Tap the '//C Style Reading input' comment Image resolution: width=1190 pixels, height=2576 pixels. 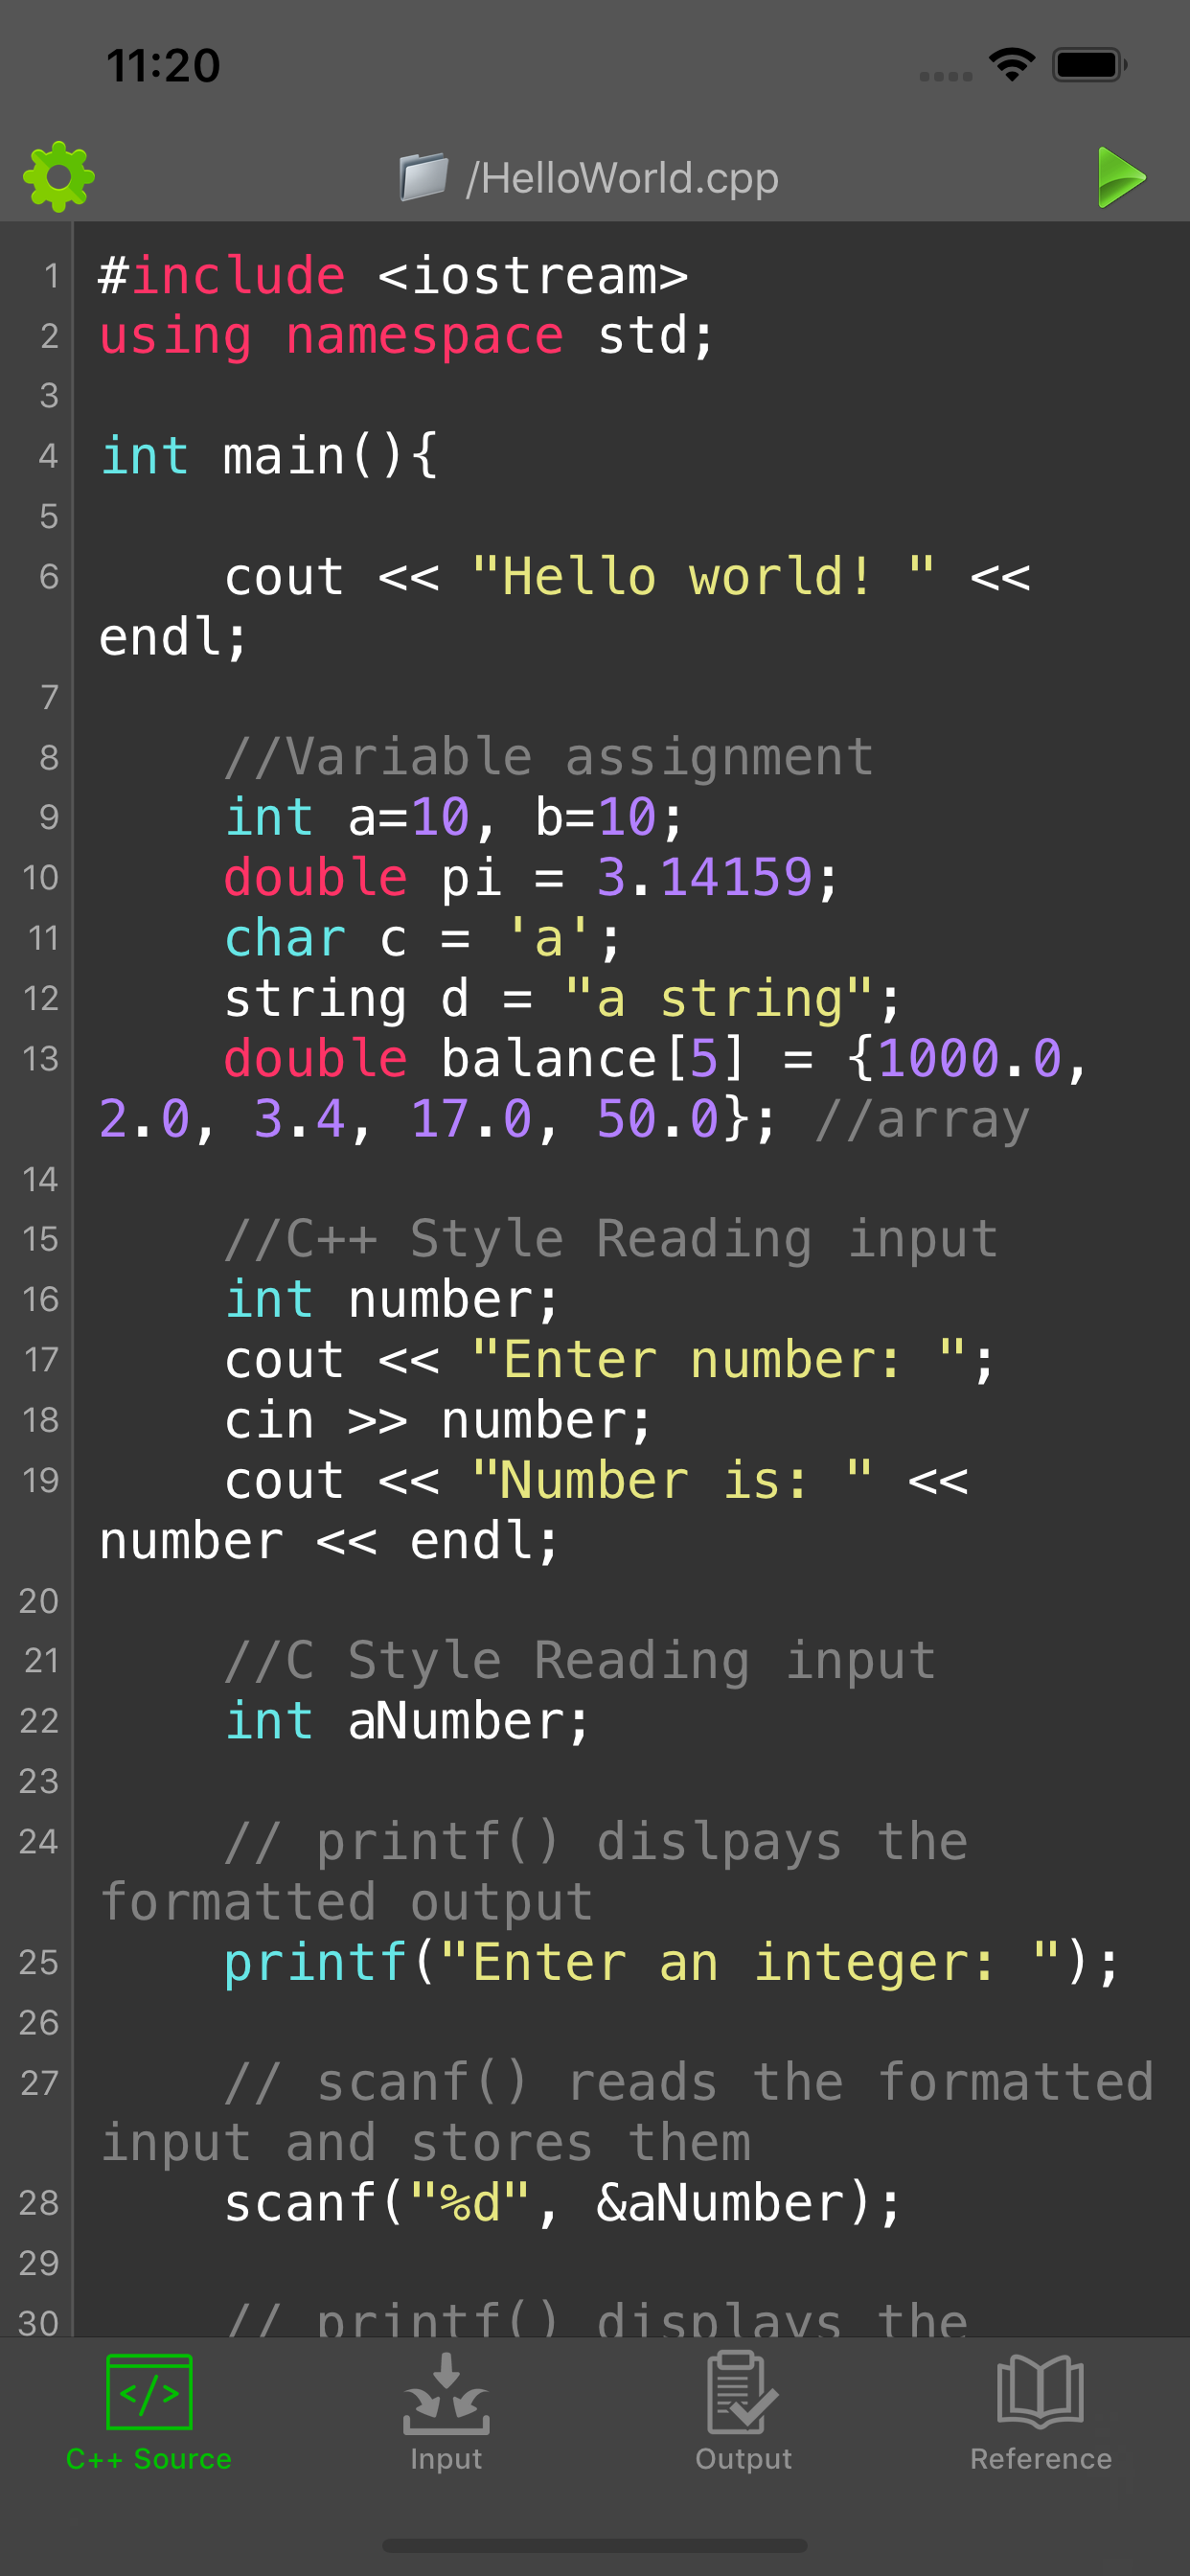click(580, 1660)
